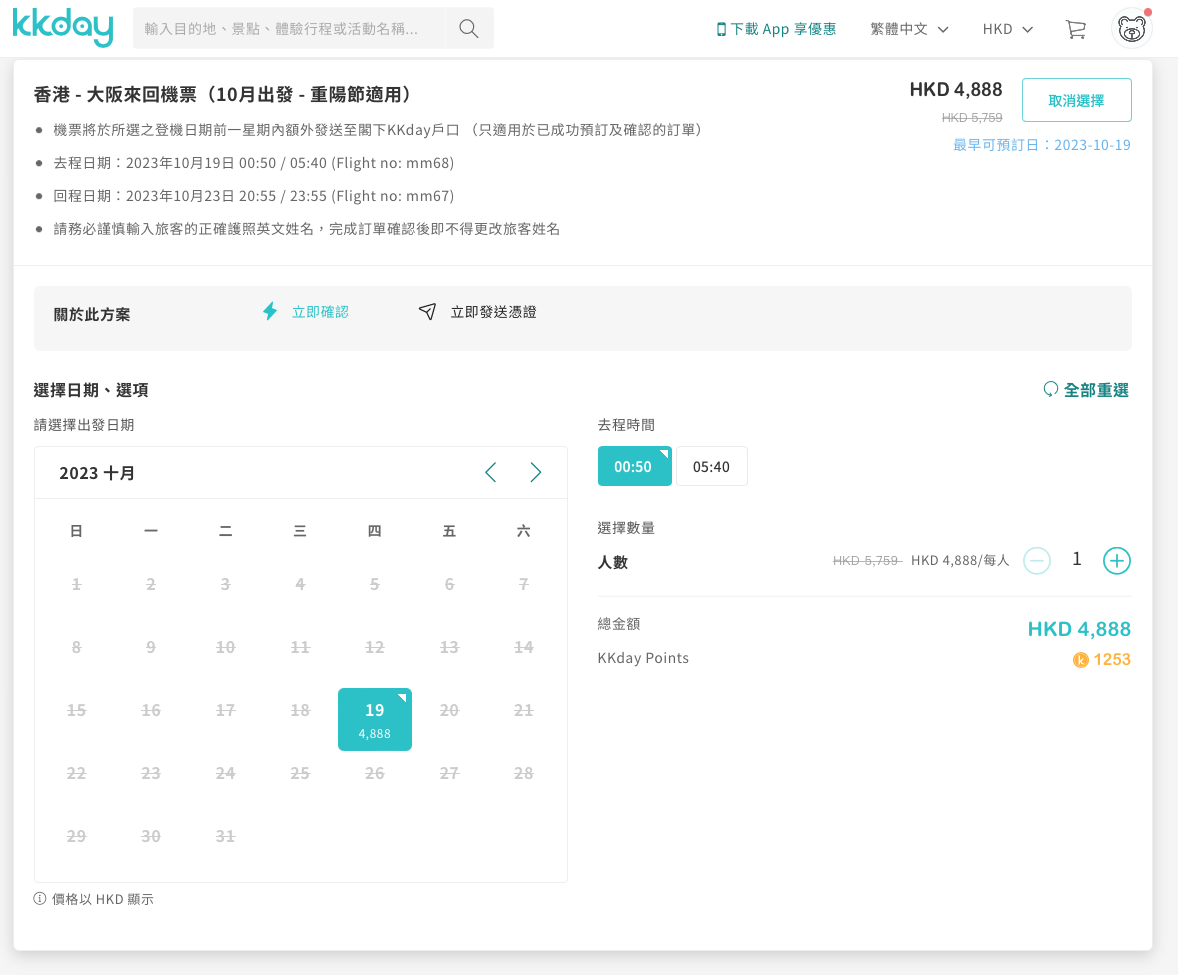
Task: Click the KKday Points coin icon
Action: pyautogui.click(x=1080, y=660)
